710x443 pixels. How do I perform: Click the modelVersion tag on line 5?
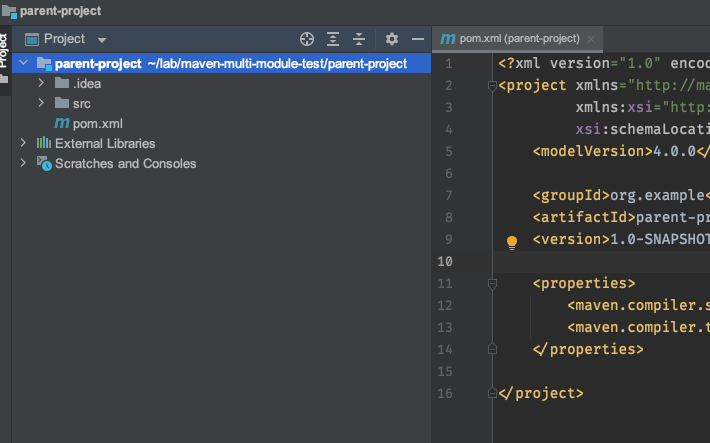click(x=593, y=151)
